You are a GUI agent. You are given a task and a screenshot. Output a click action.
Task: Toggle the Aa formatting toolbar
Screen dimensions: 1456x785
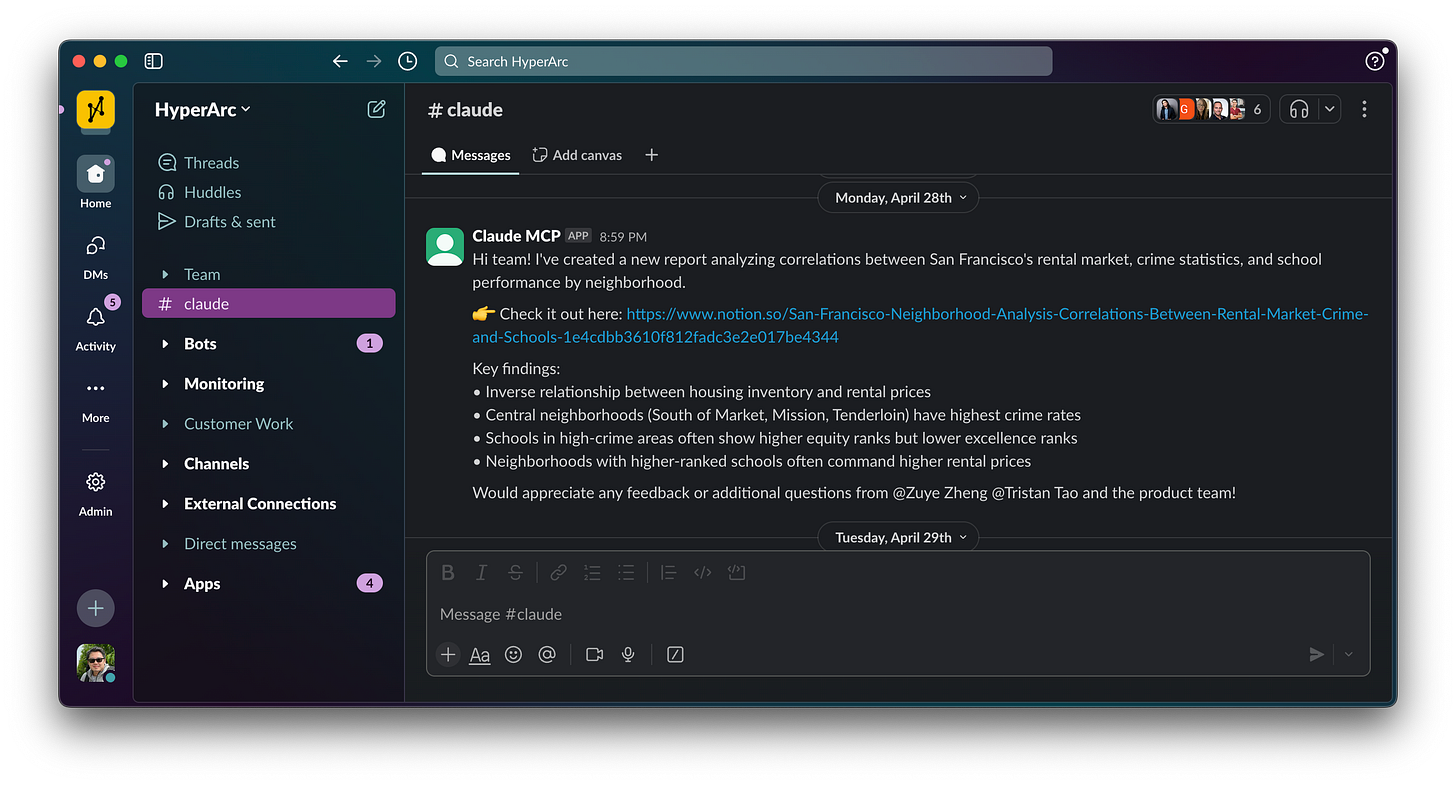tap(480, 655)
